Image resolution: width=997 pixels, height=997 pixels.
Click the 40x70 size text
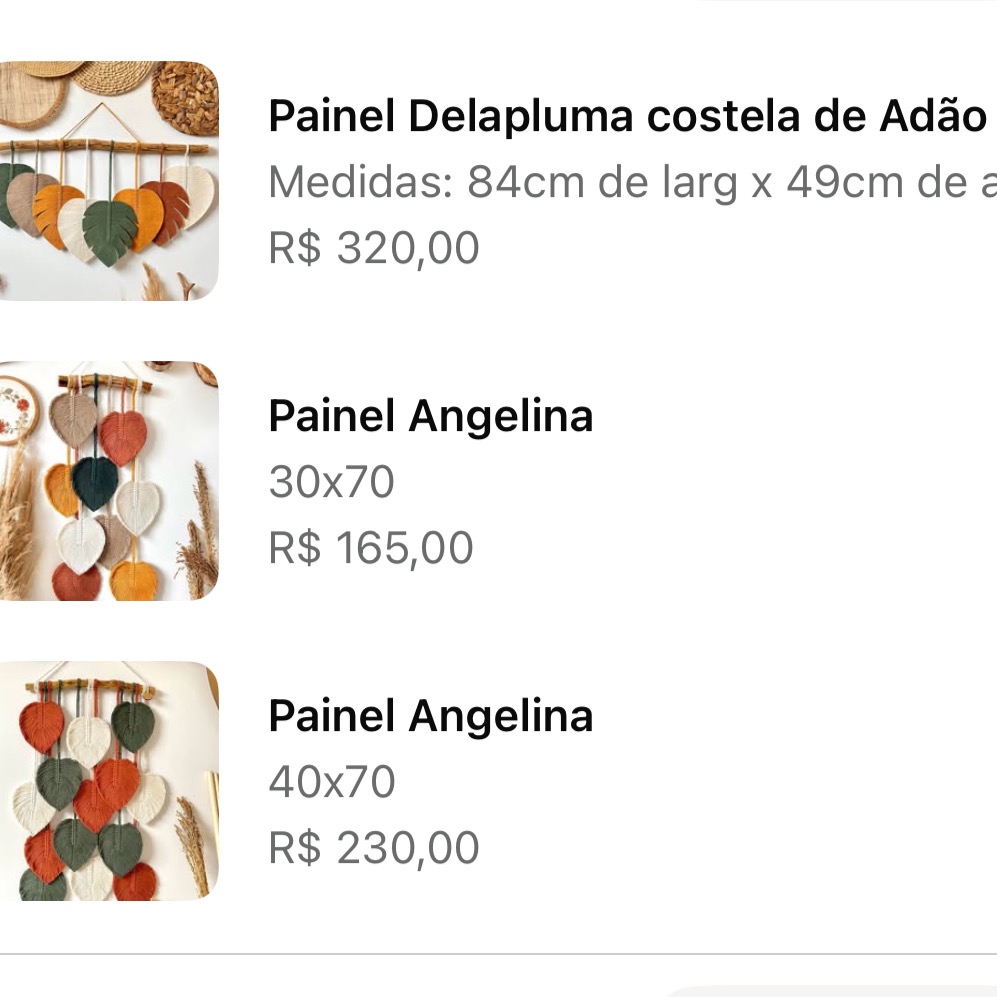tap(332, 782)
